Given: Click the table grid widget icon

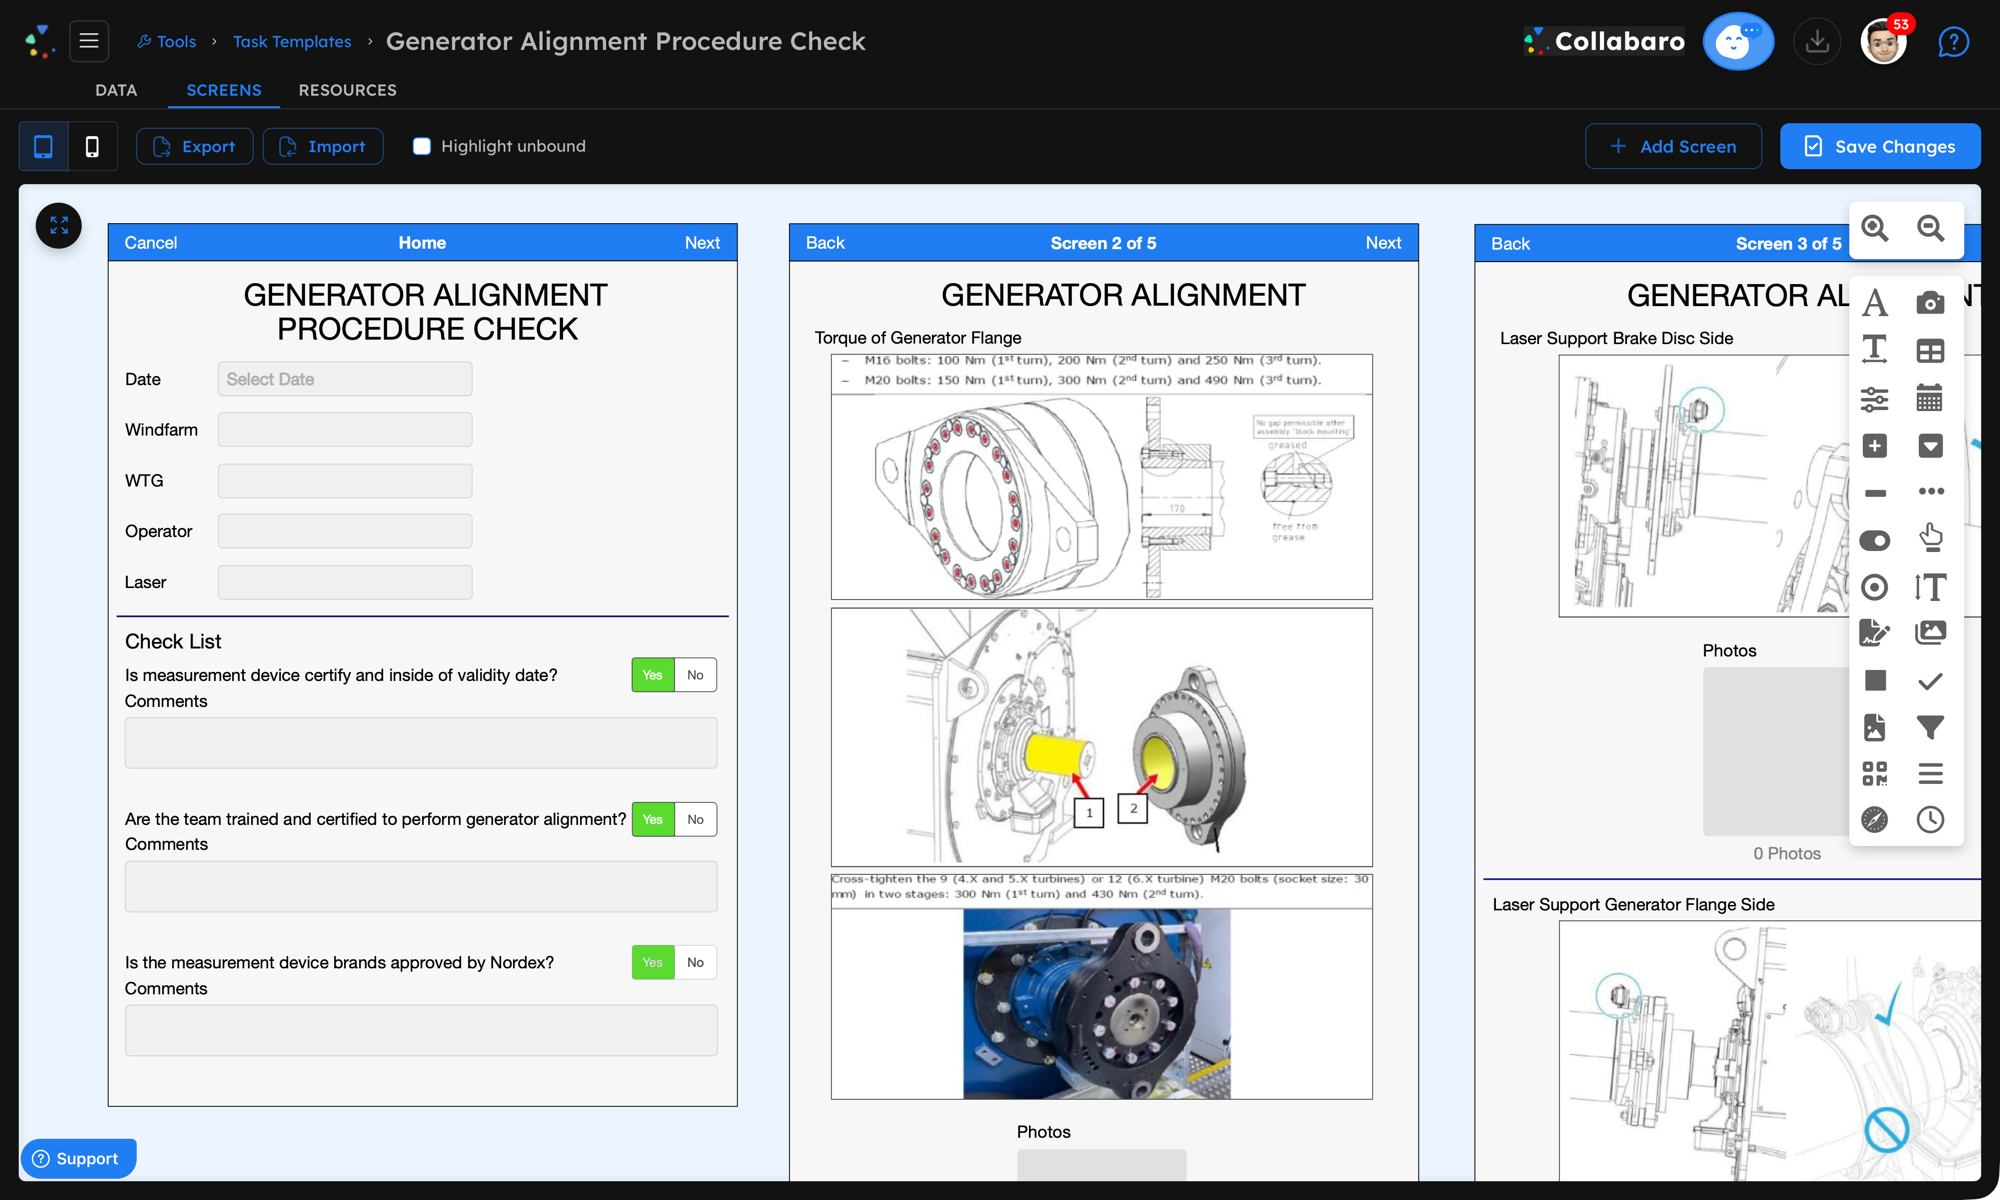Looking at the screenshot, I should (1930, 351).
